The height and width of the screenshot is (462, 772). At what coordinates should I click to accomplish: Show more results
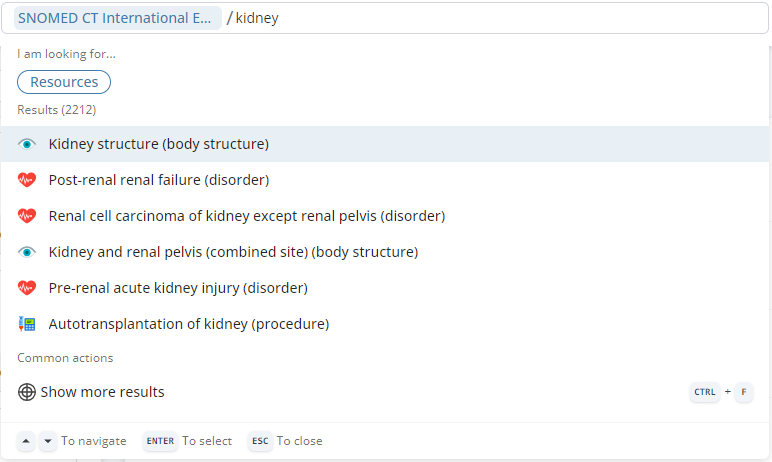102,392
